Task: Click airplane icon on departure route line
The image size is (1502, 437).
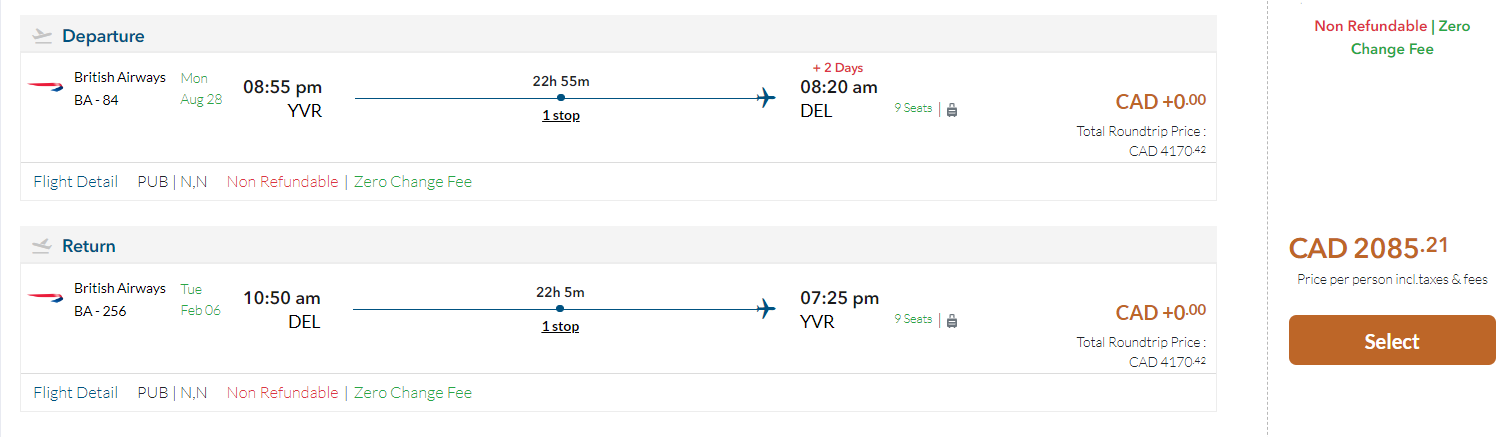Action: 766,98
